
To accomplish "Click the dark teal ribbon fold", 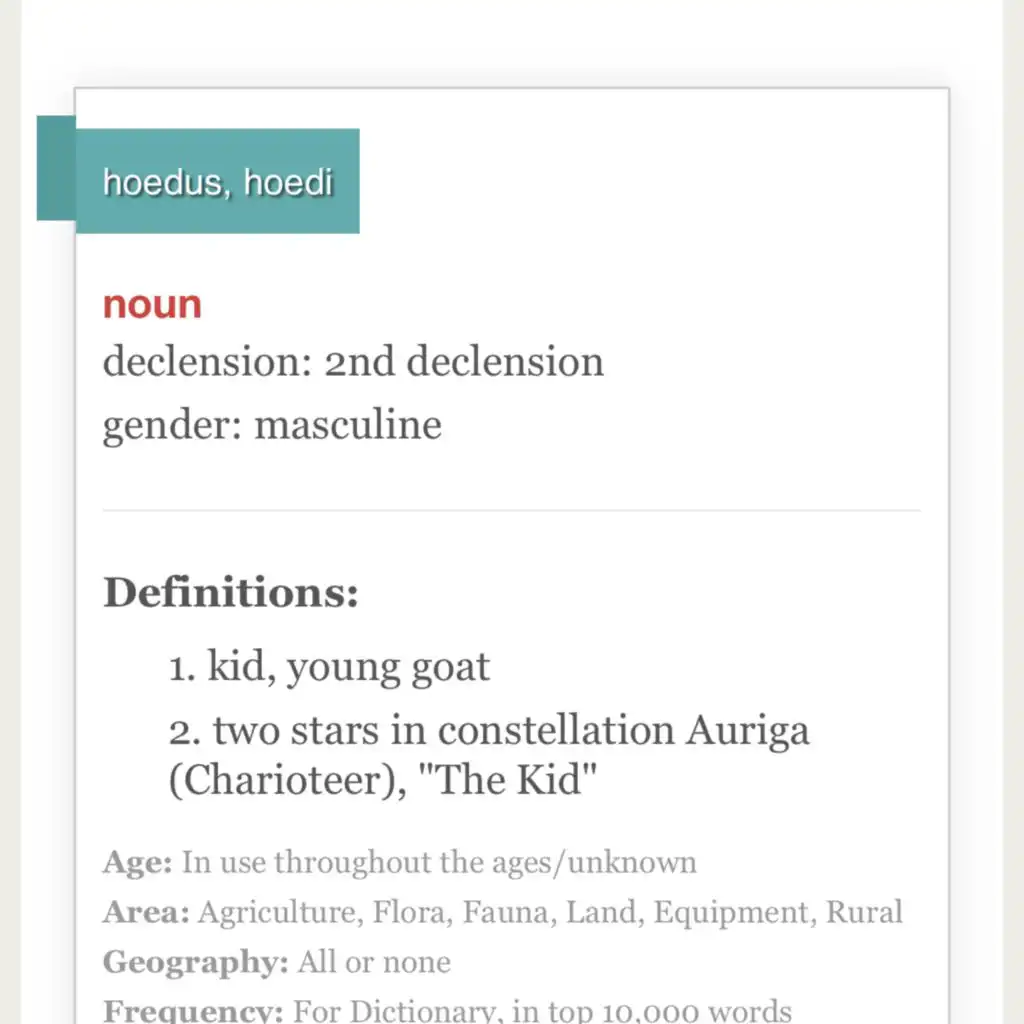I will pyautogui.click(x=56, y=168).
